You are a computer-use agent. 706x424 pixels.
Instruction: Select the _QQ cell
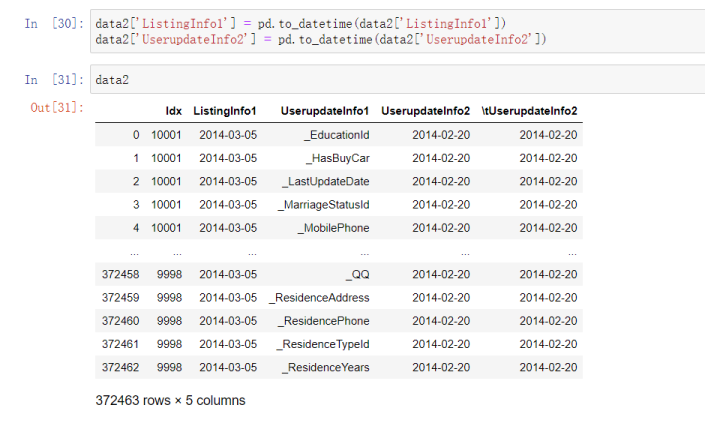[358, 275]
